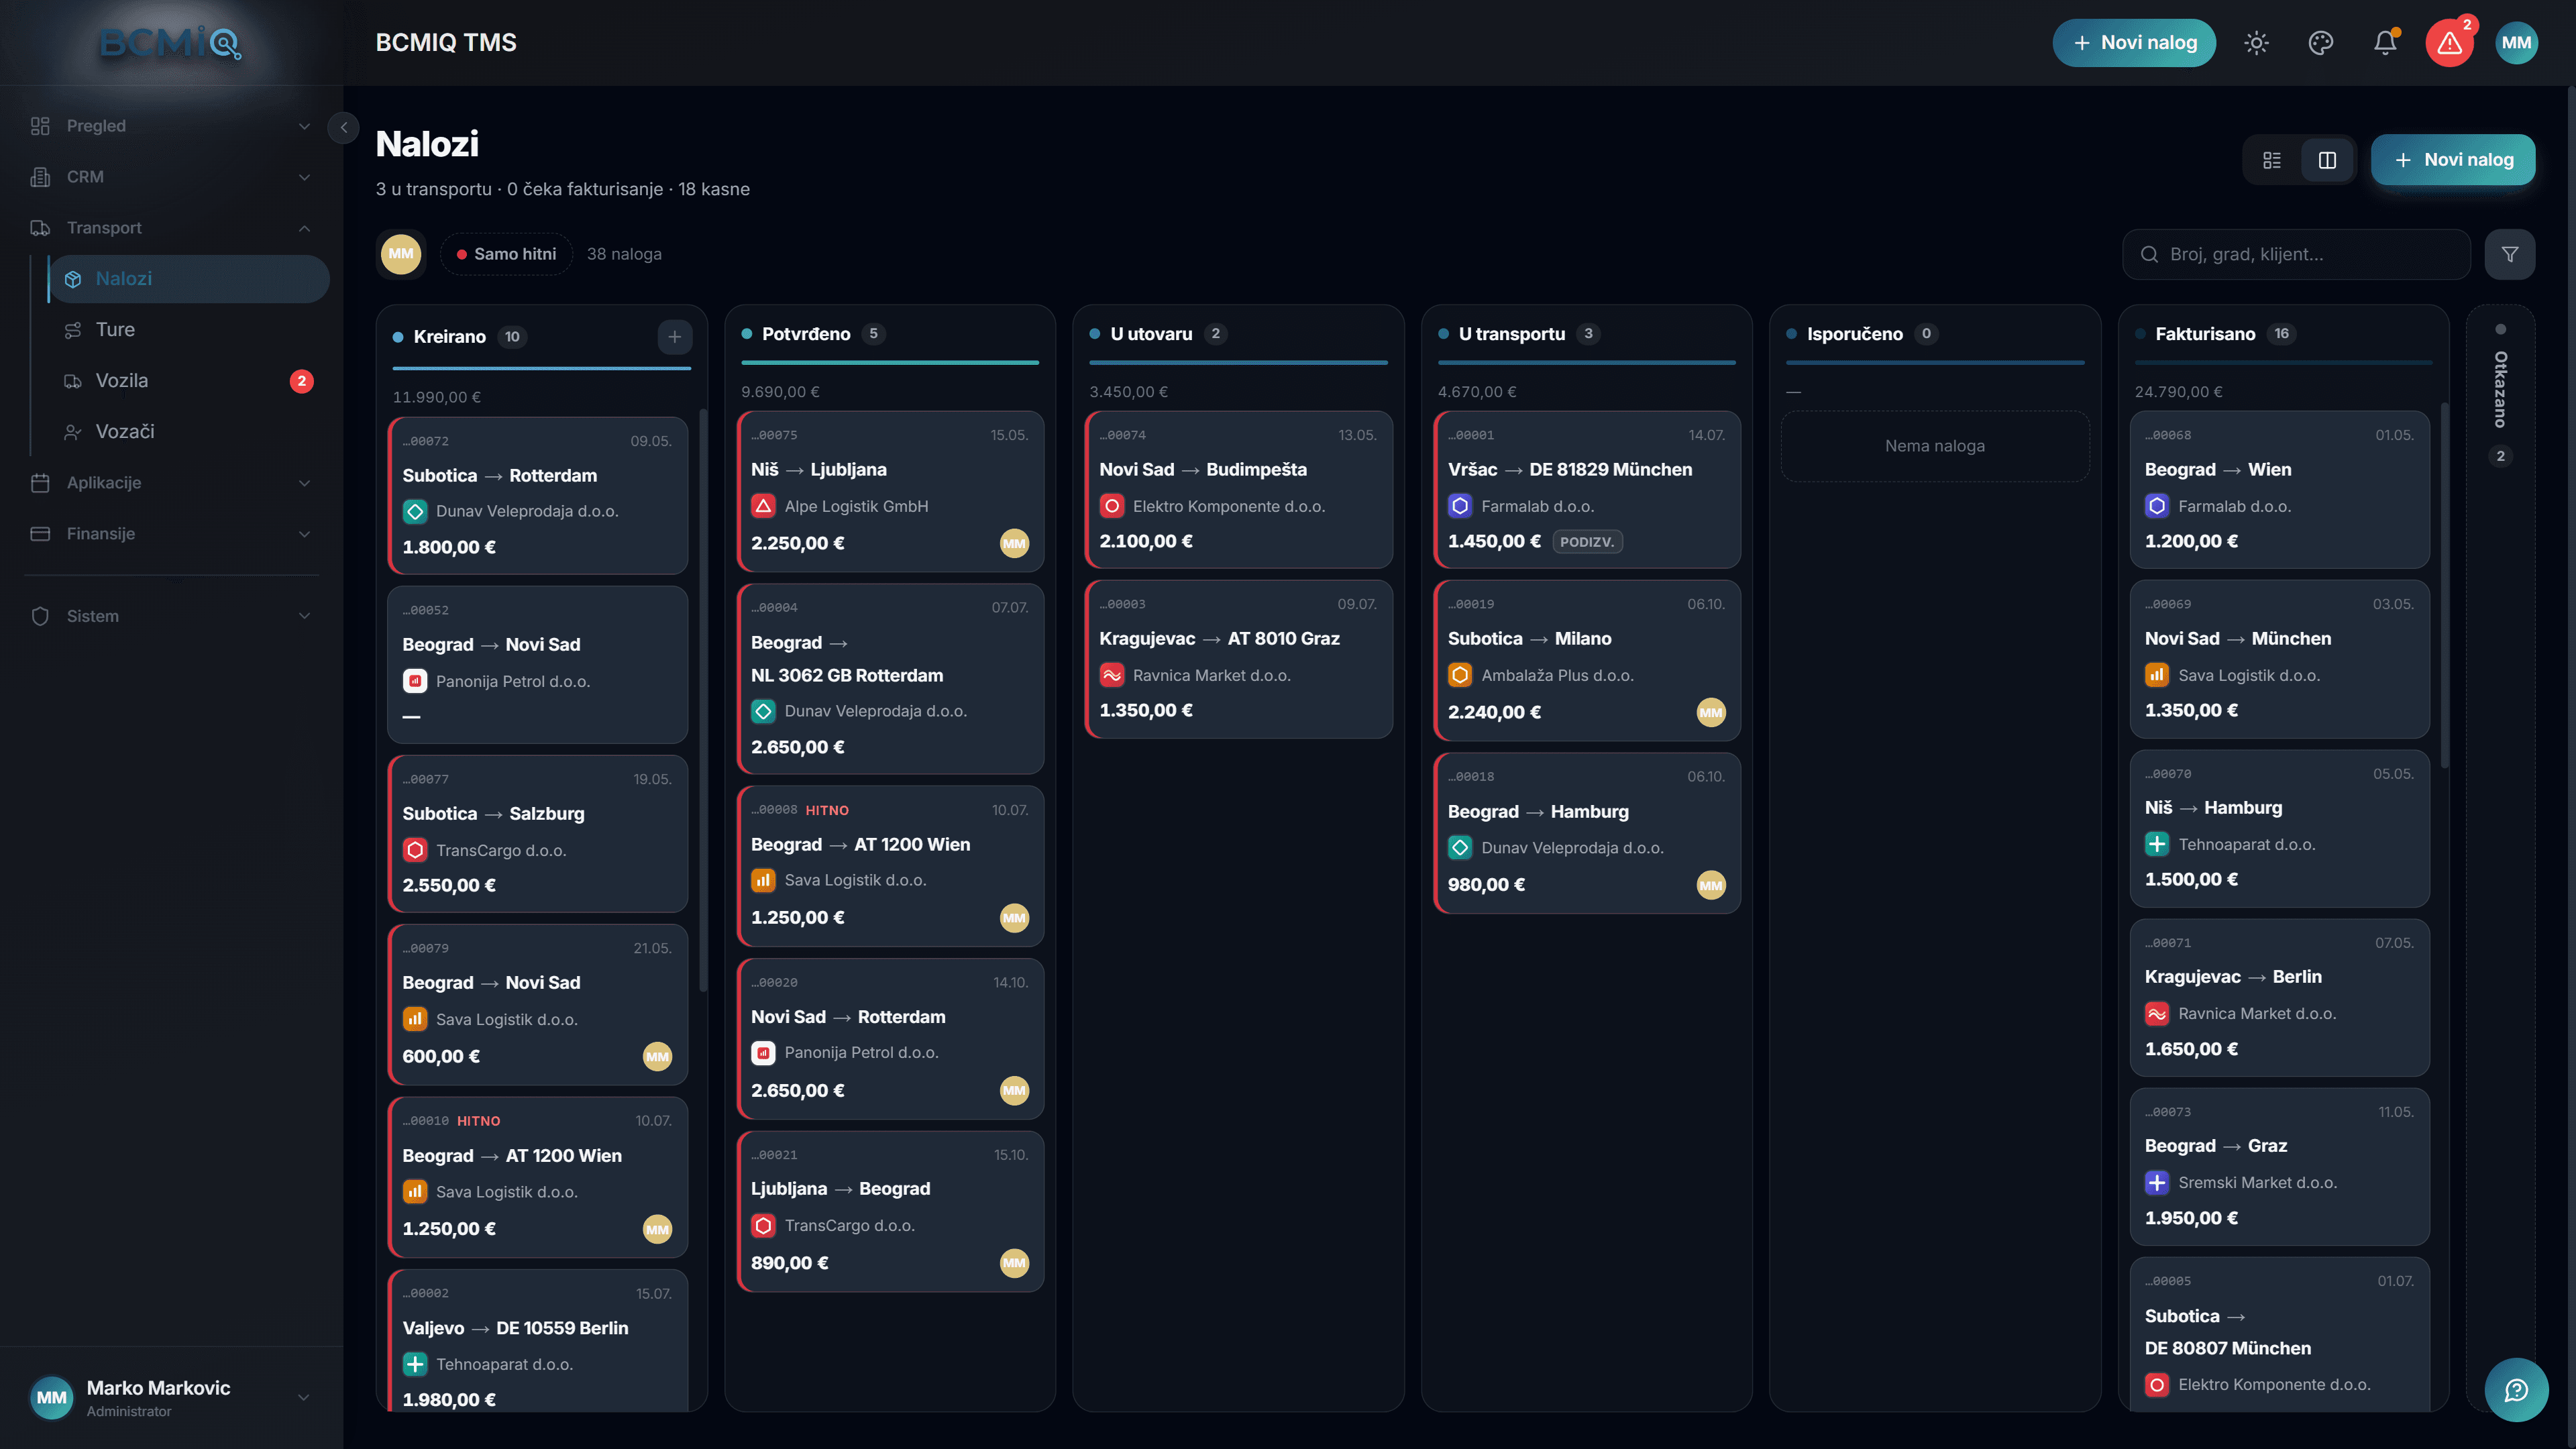
Task: Click Farmalab icon on Vršac card
Action: 1460,506
